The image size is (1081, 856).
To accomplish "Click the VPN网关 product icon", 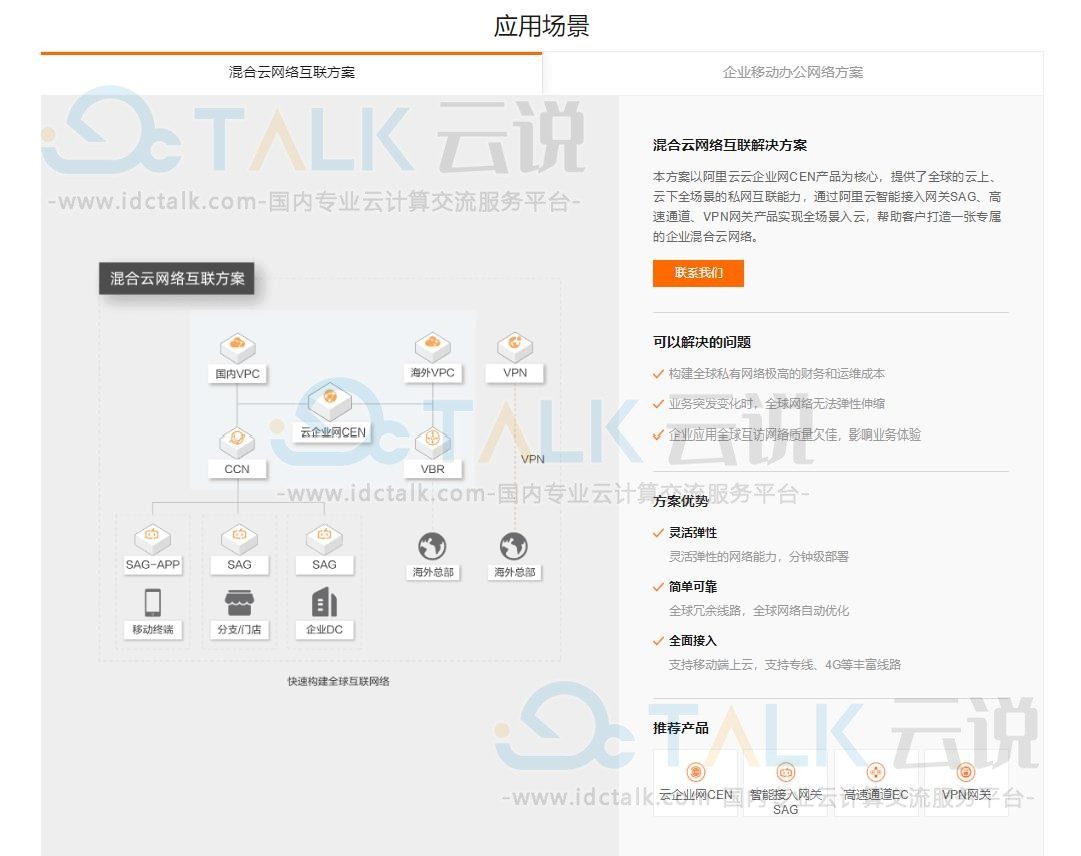I will (966, 772).
